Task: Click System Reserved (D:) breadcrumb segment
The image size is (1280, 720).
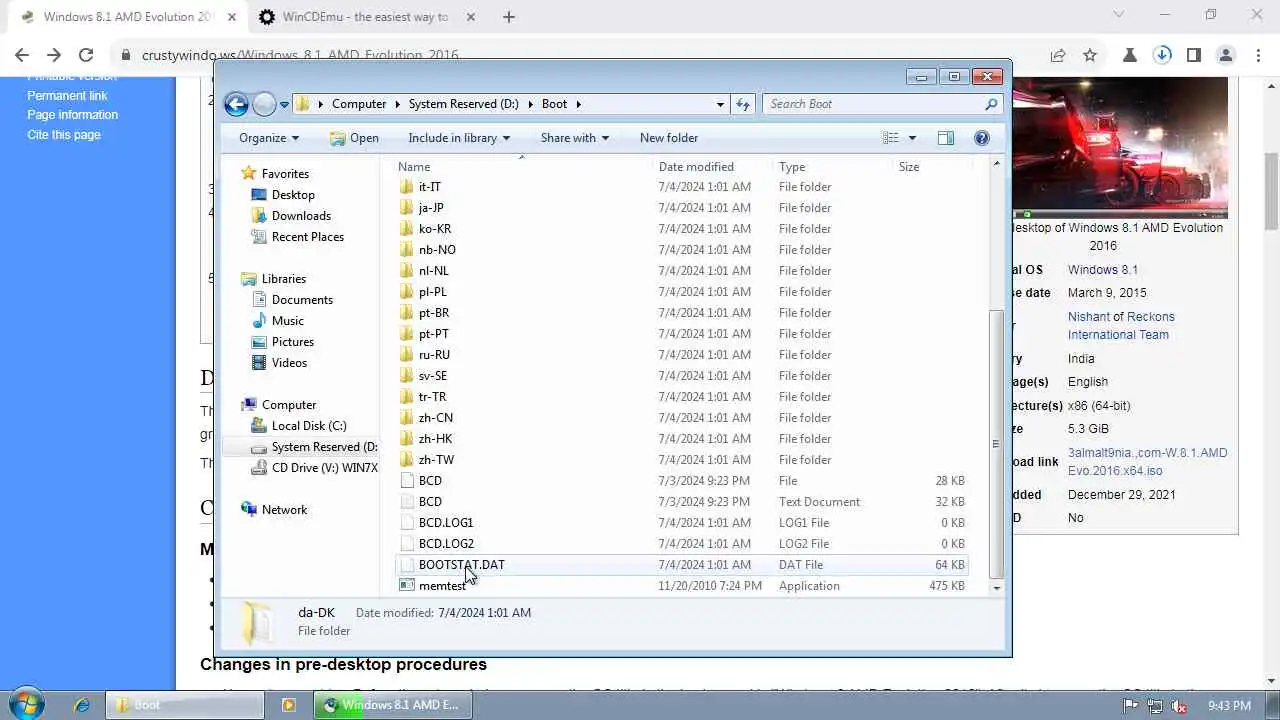Action: tap(464, 104)
